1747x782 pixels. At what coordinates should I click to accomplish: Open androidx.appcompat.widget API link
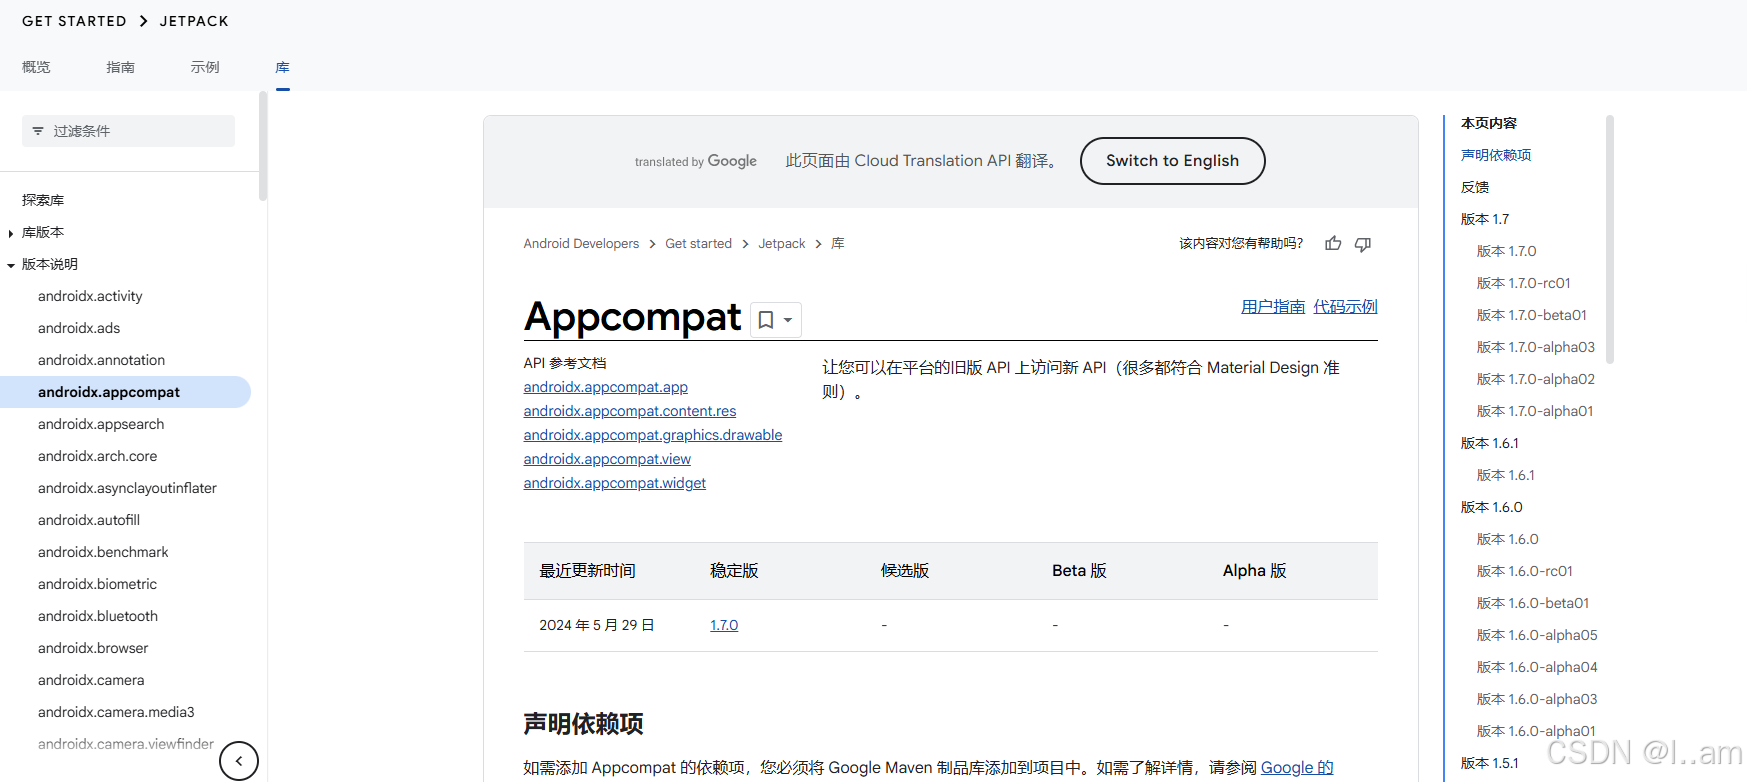614,483
